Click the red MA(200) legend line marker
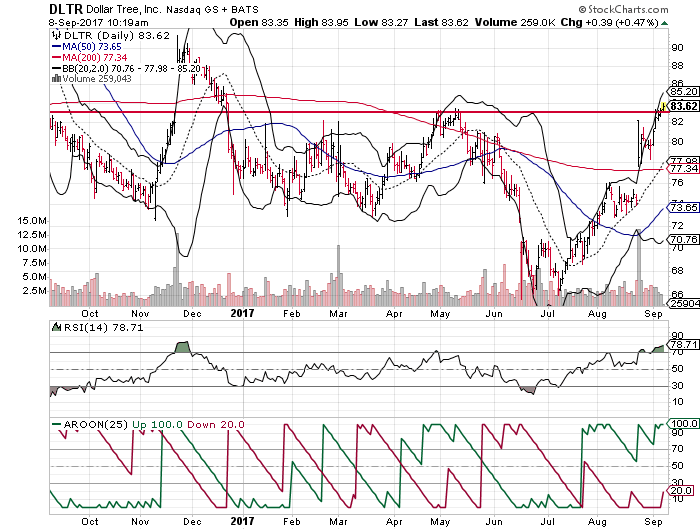This screenshot has height=530, width=700. click(57, 57)
